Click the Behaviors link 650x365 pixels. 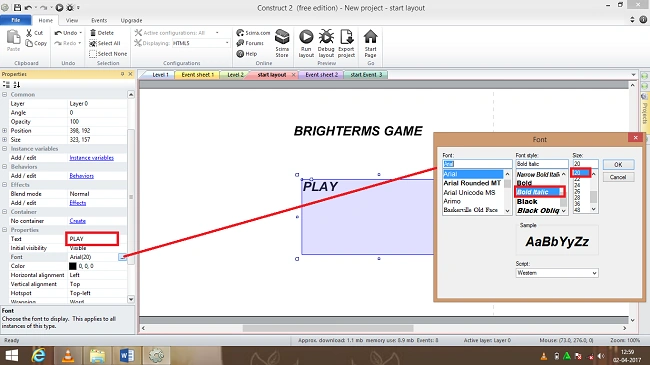(82, 176)
